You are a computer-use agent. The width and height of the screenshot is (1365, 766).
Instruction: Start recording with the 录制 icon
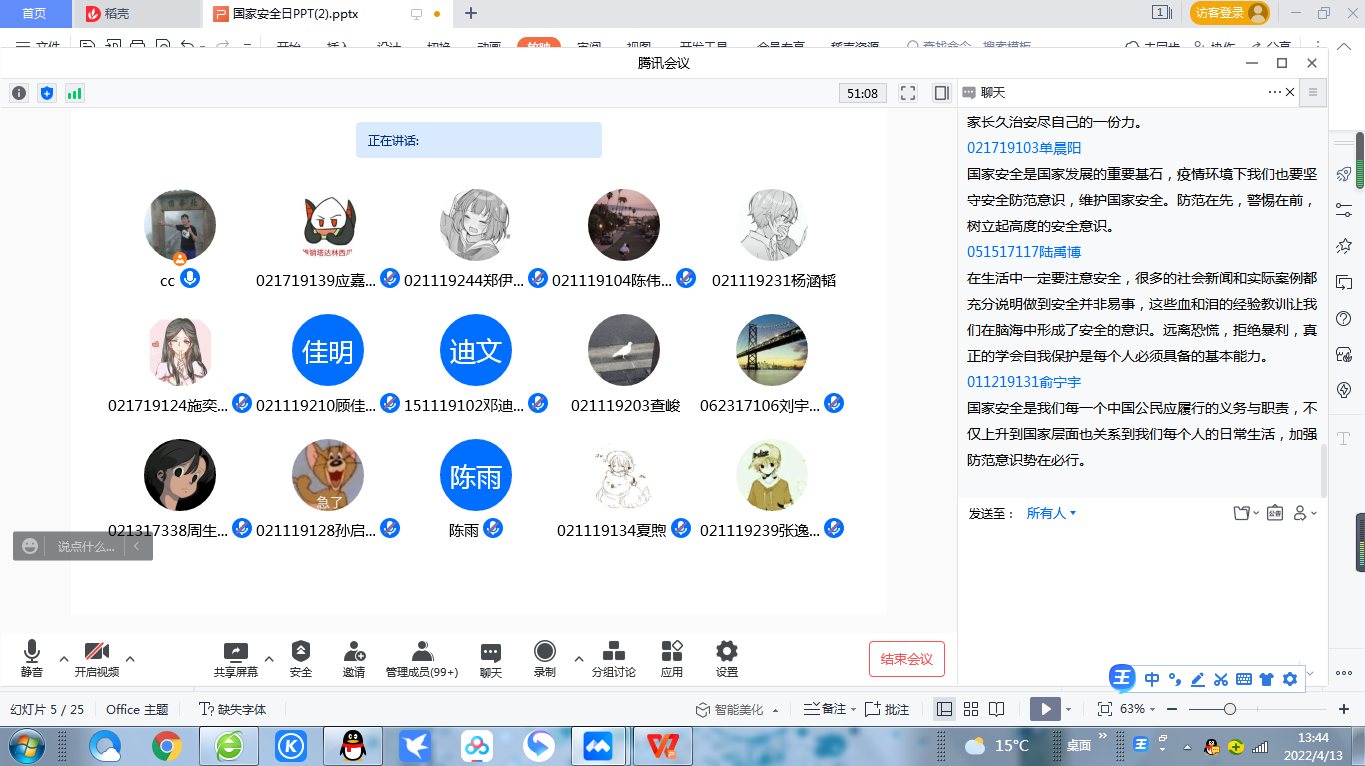(x=544, y=658)
